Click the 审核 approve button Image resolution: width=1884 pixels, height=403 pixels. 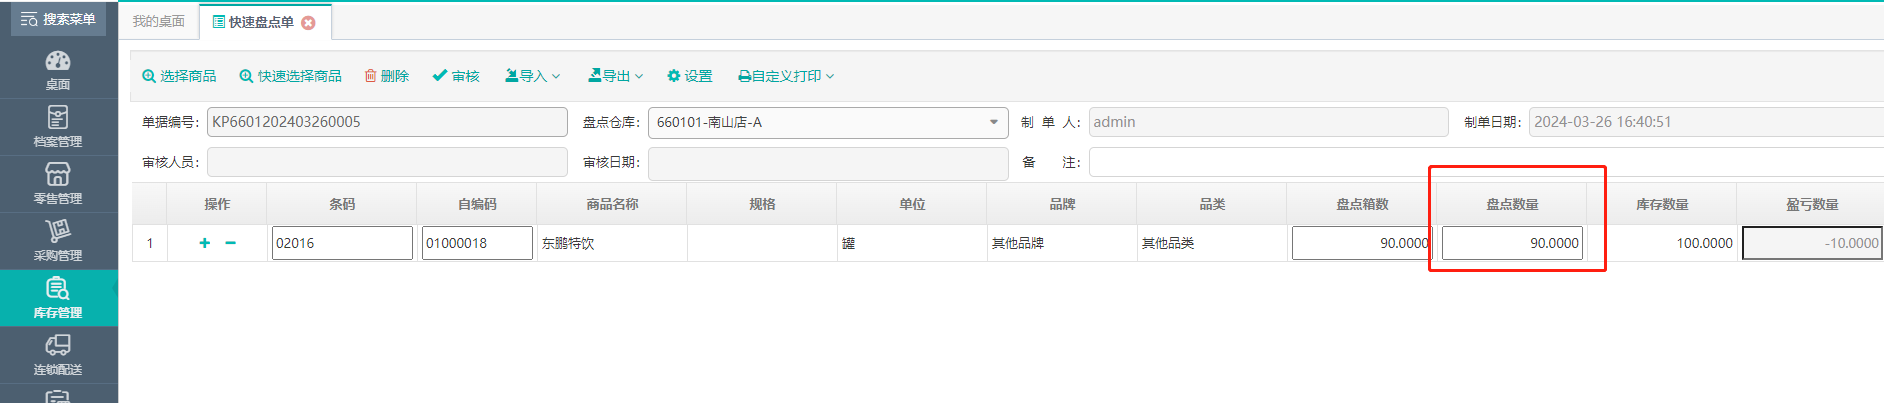click(x=456, y=76)
